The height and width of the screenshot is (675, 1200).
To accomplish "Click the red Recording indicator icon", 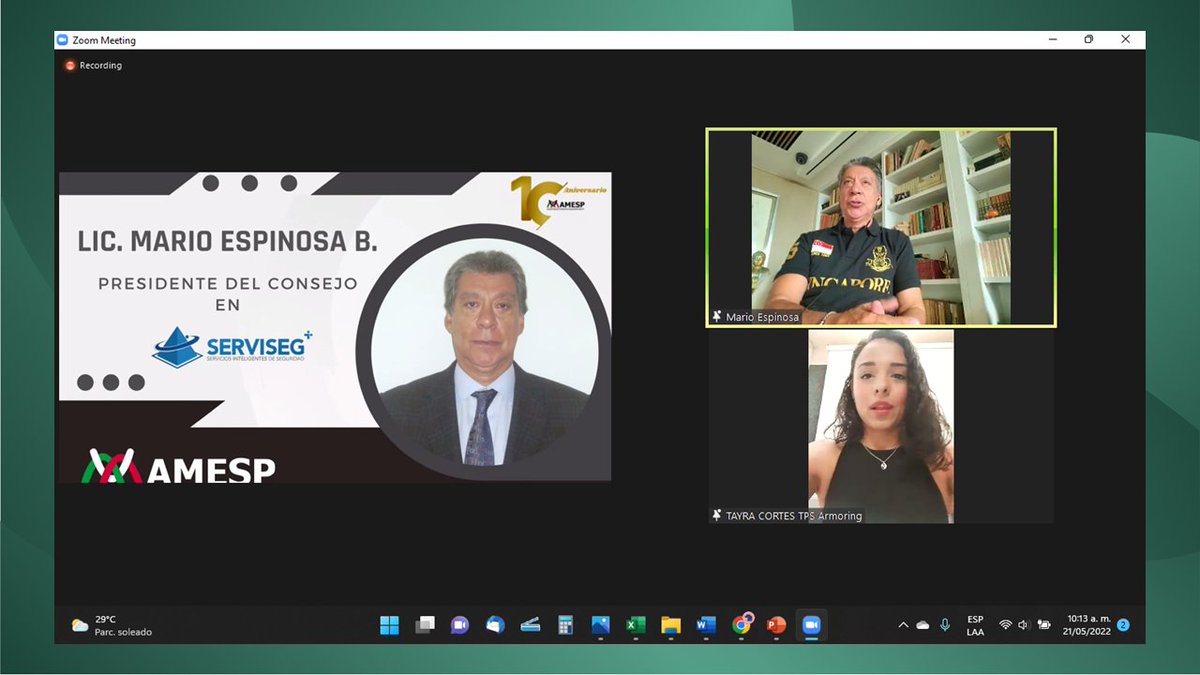I will [70, 65].
